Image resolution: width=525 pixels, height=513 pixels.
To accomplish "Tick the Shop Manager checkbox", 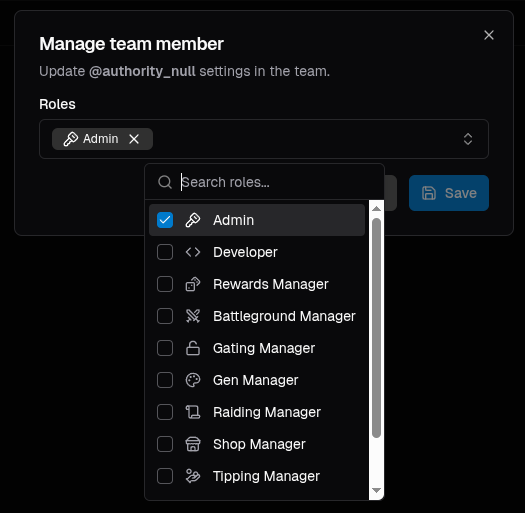I will (x=165, y=444).
